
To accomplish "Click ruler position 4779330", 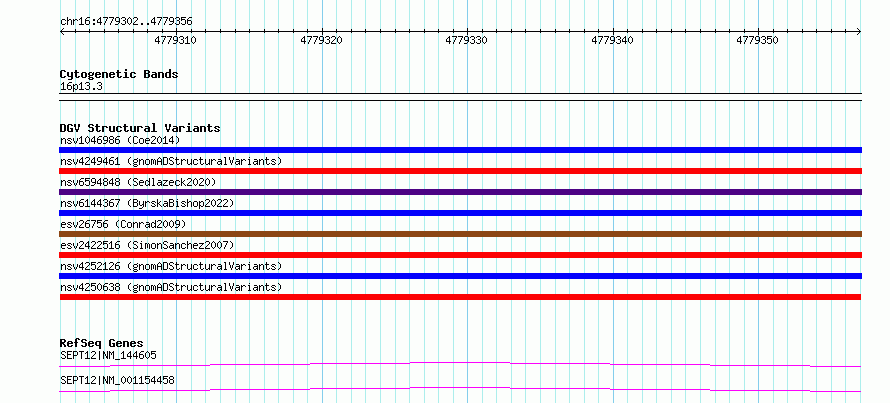I will tap(467, 40).
